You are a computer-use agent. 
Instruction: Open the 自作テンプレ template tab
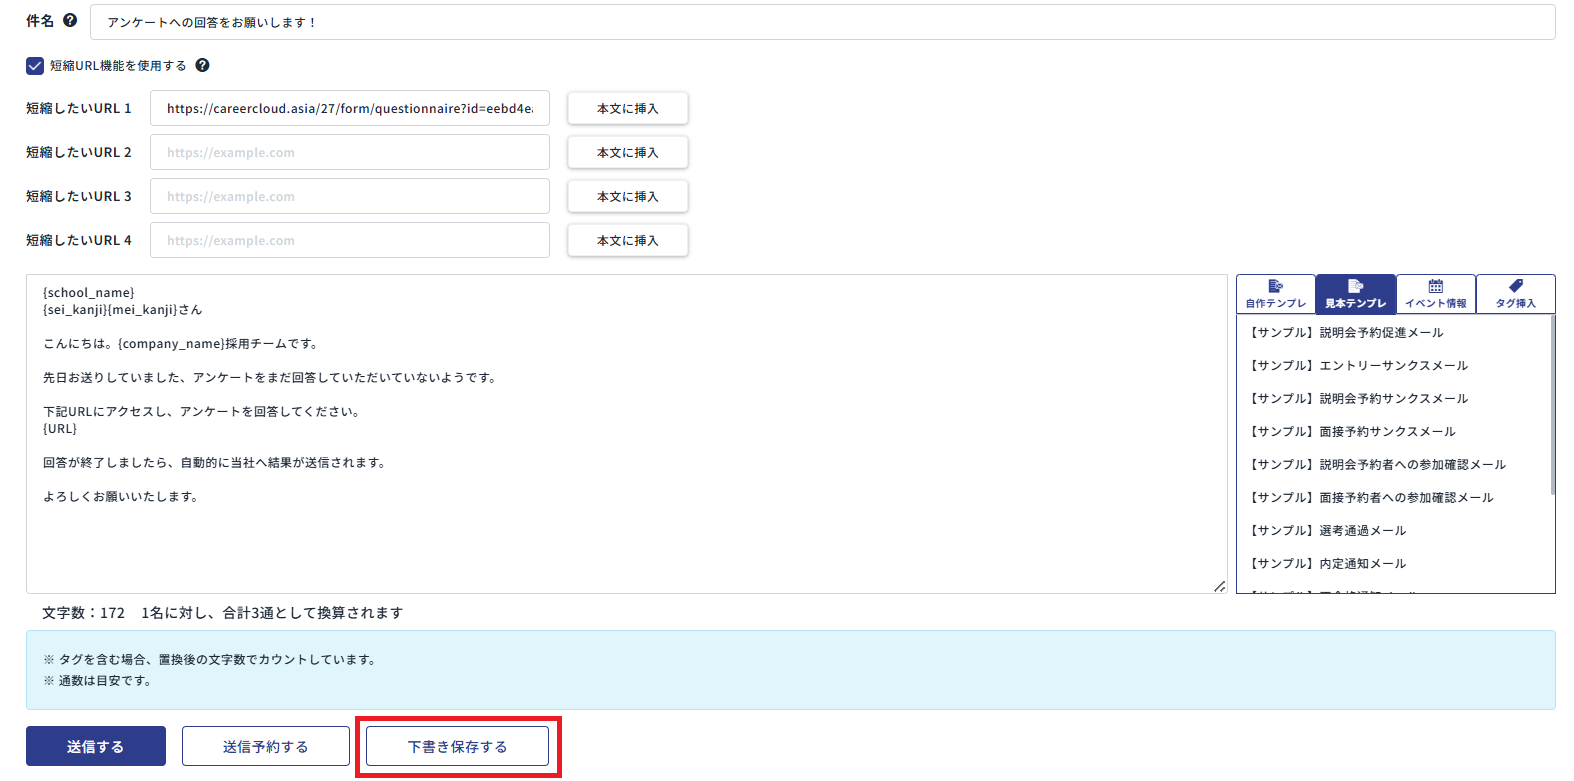pos(1275,294)
